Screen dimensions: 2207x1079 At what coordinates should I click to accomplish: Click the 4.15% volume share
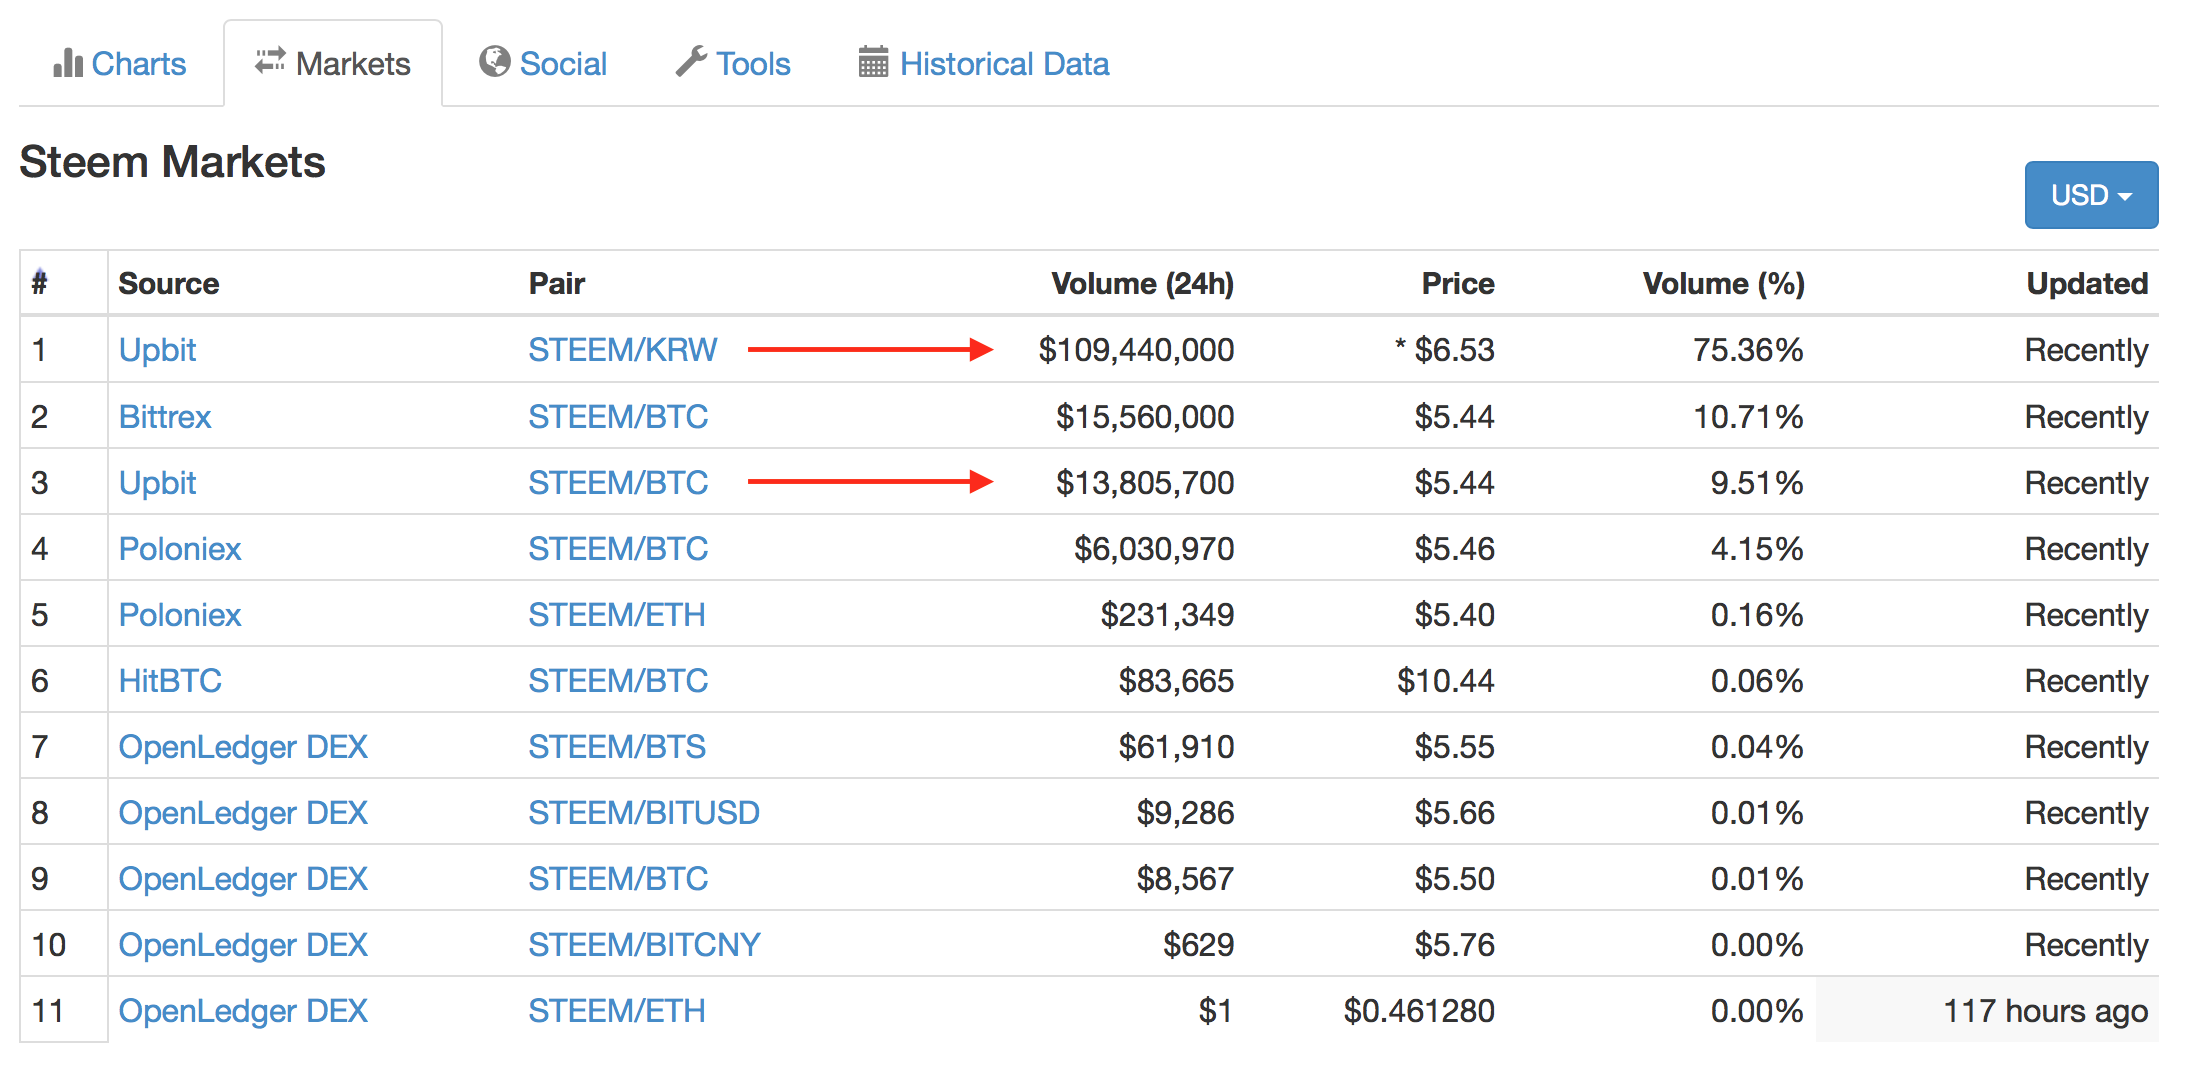tap(1757, 549)
